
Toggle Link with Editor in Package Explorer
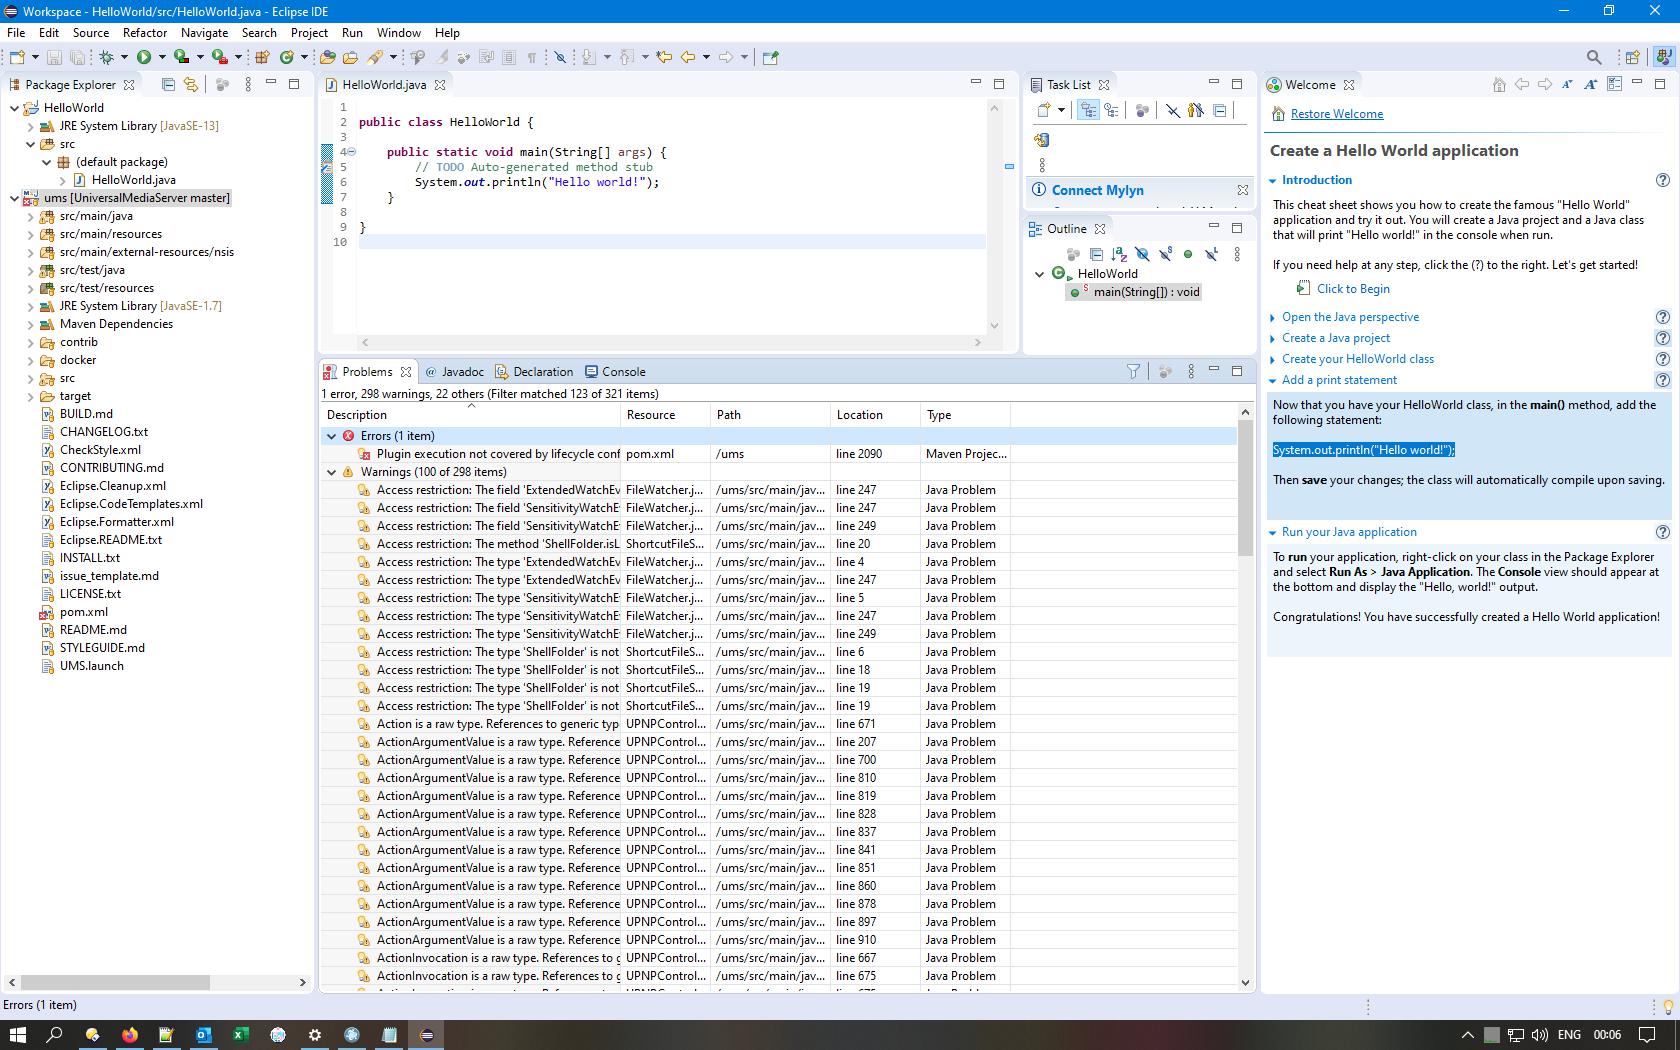click(x=191, y=85)
